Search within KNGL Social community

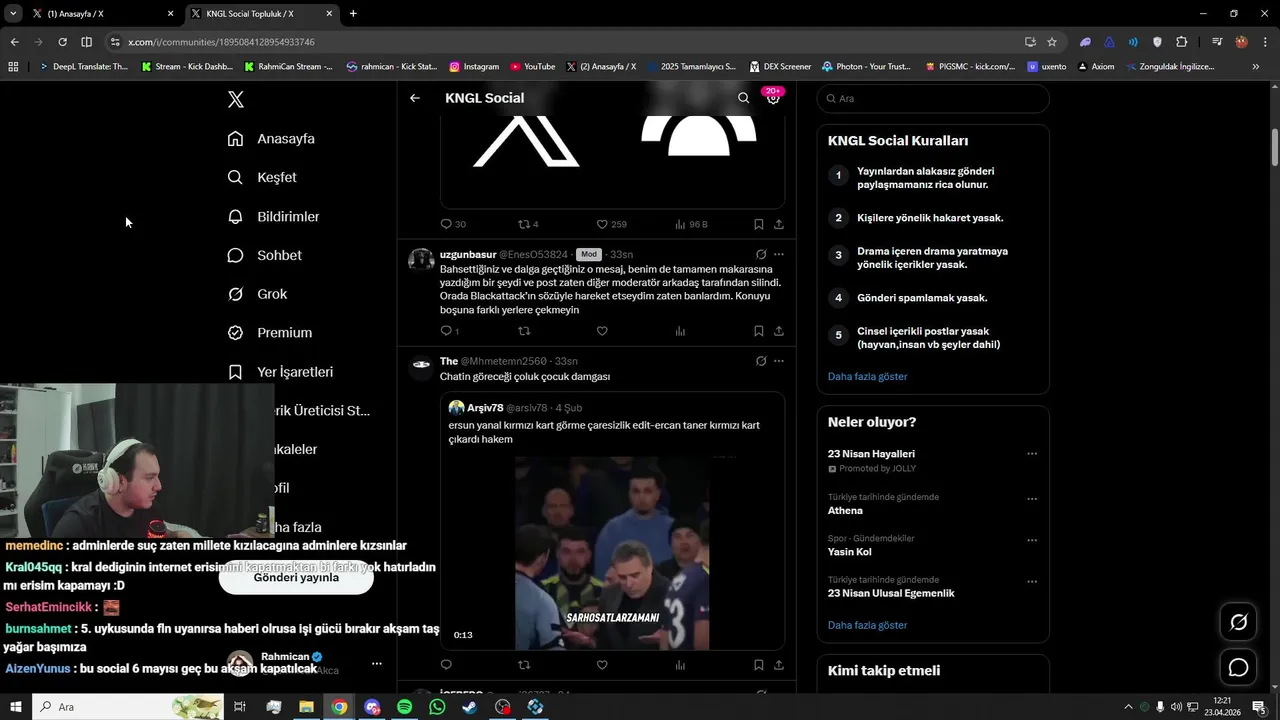click(743, 98)
